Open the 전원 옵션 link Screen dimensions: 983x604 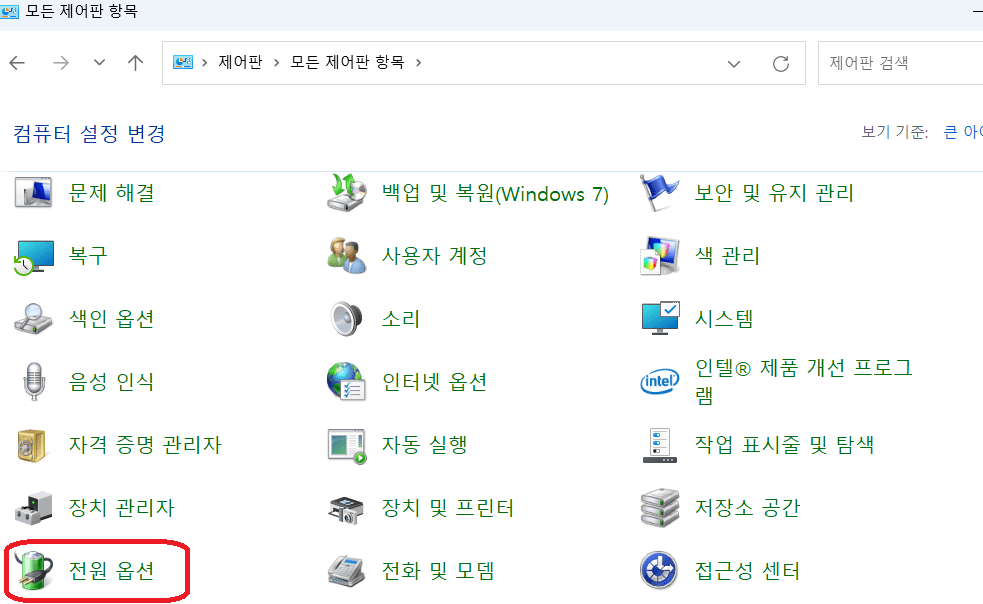tap(112, 571)
